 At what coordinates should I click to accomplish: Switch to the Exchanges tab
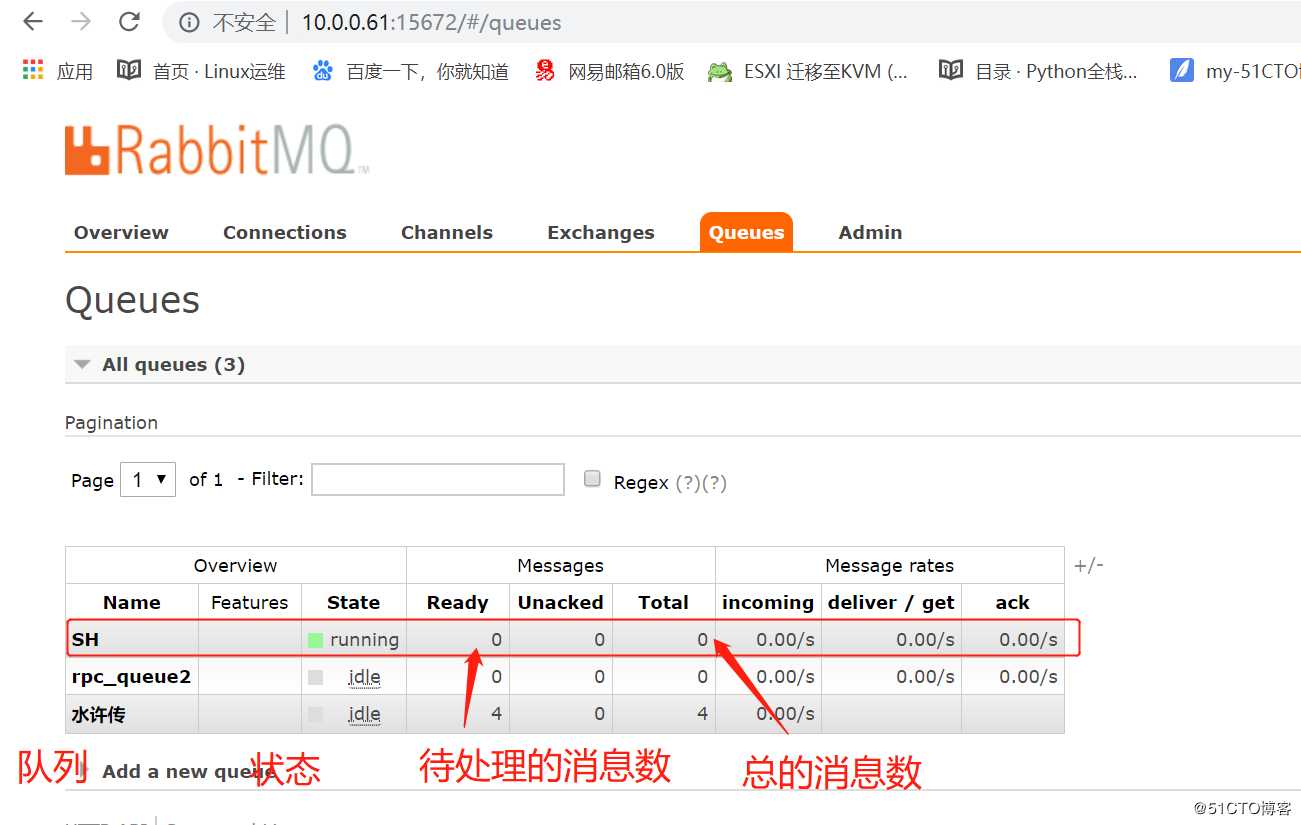[x=601, y=232]
